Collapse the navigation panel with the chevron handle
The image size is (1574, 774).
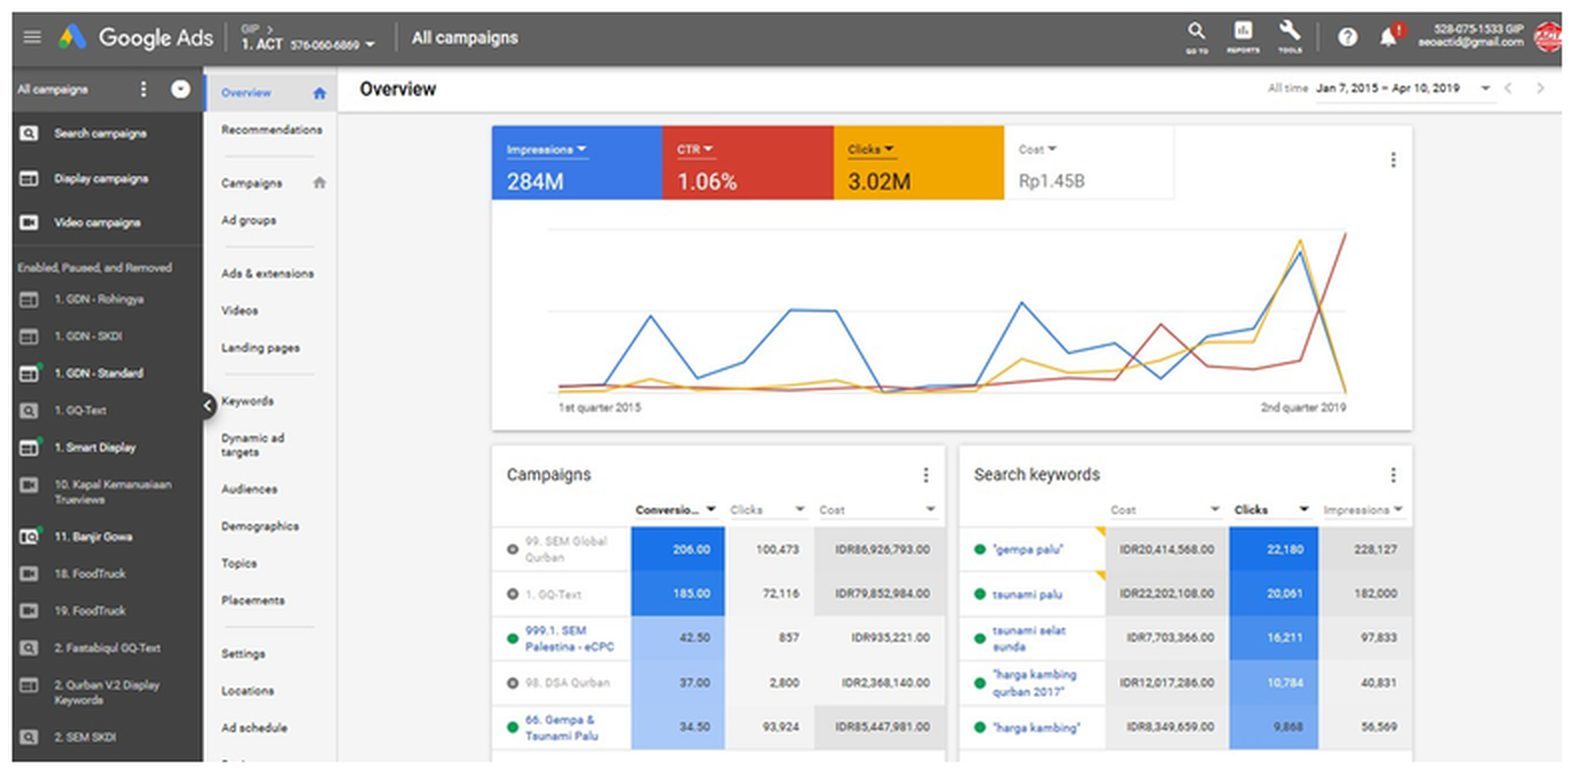[x=207, y=405]
